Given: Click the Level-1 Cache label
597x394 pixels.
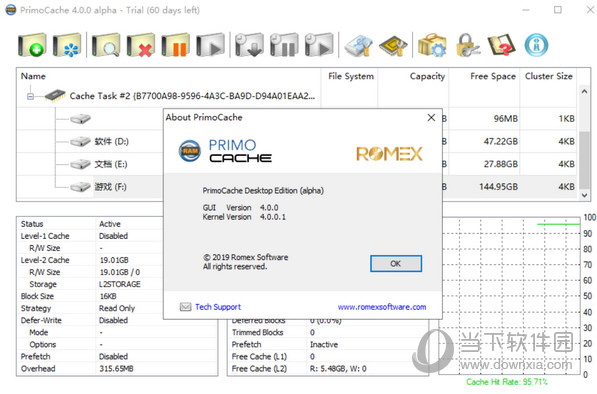Looking at the screenshot, I should point(45,236).
